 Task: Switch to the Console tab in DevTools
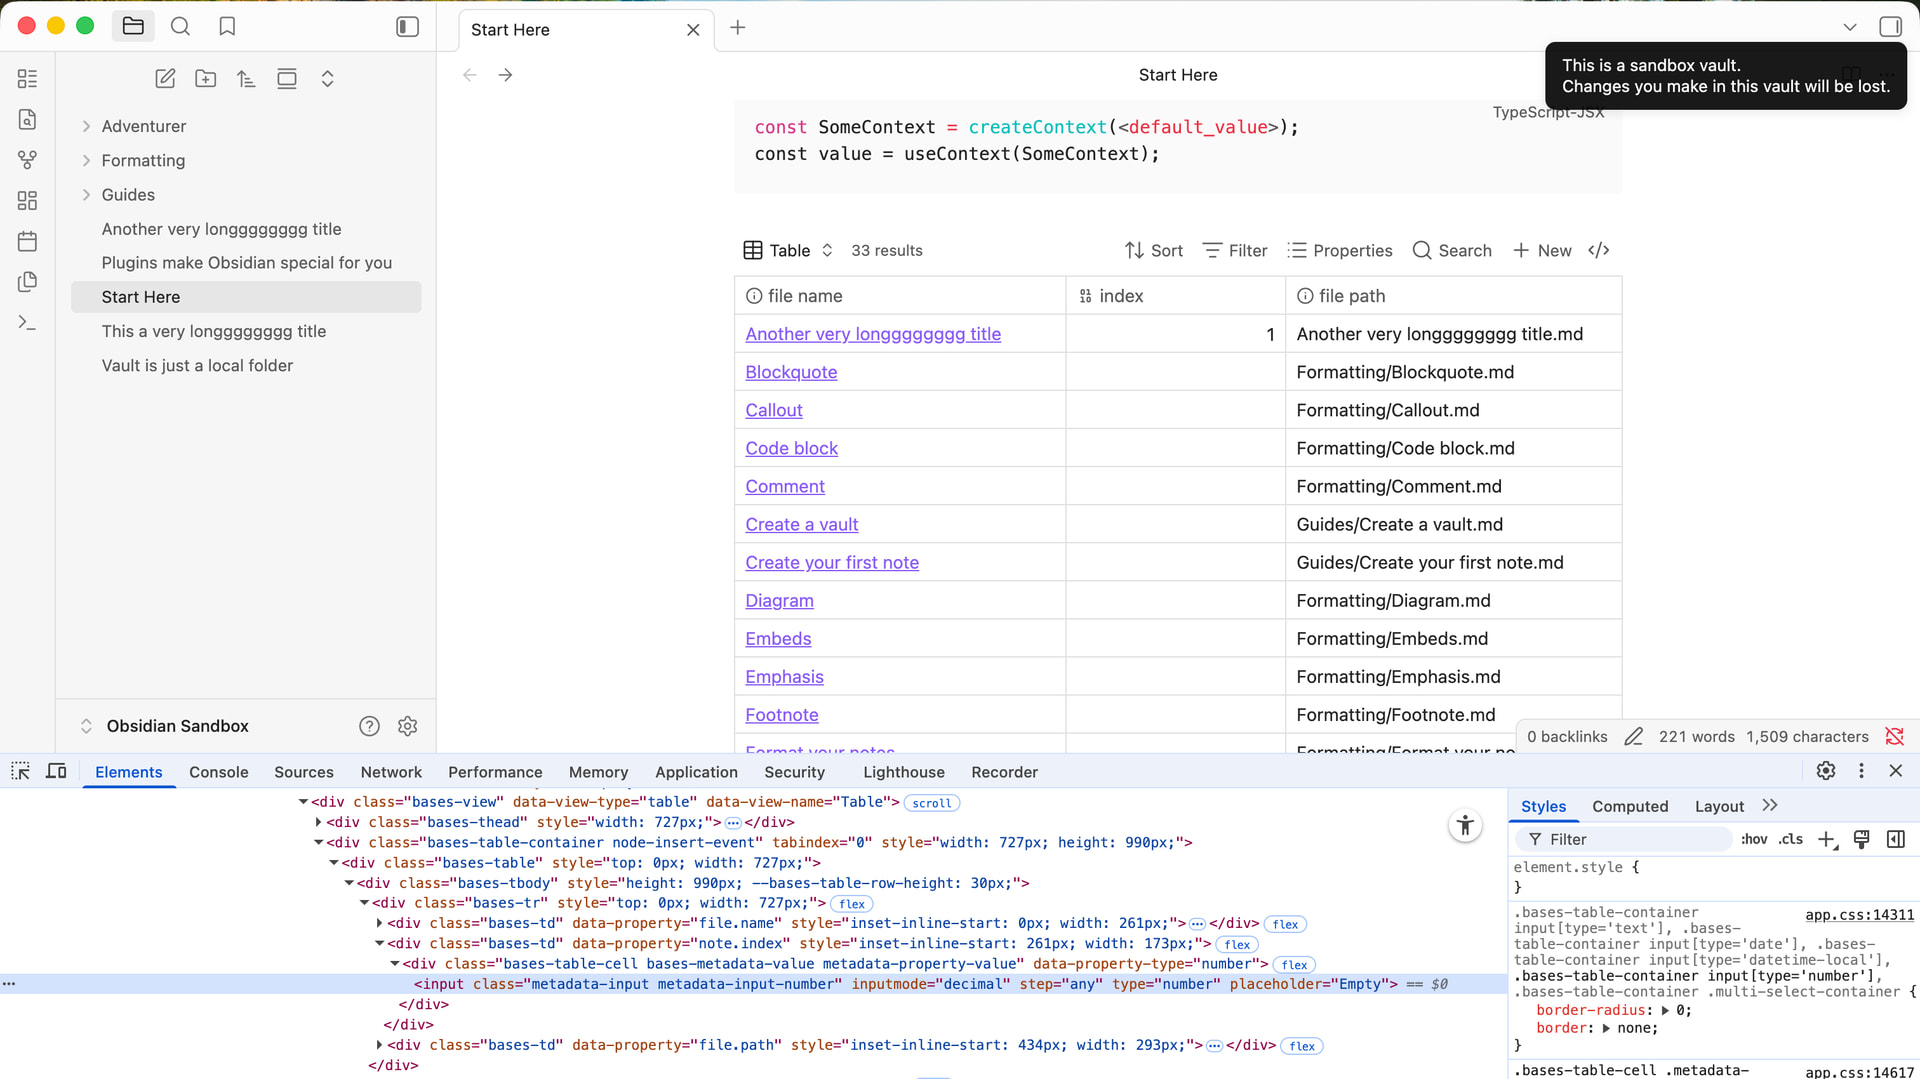(218, 772)
